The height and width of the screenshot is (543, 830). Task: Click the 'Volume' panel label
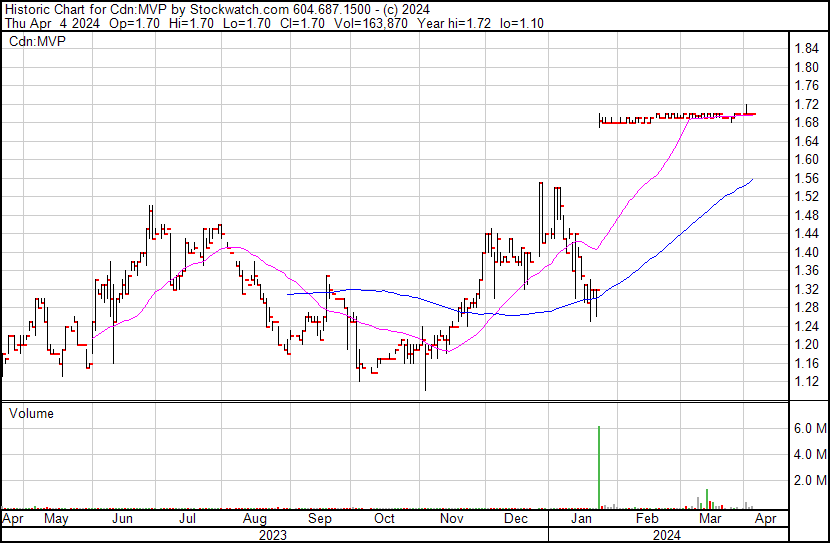coord(31,413)
